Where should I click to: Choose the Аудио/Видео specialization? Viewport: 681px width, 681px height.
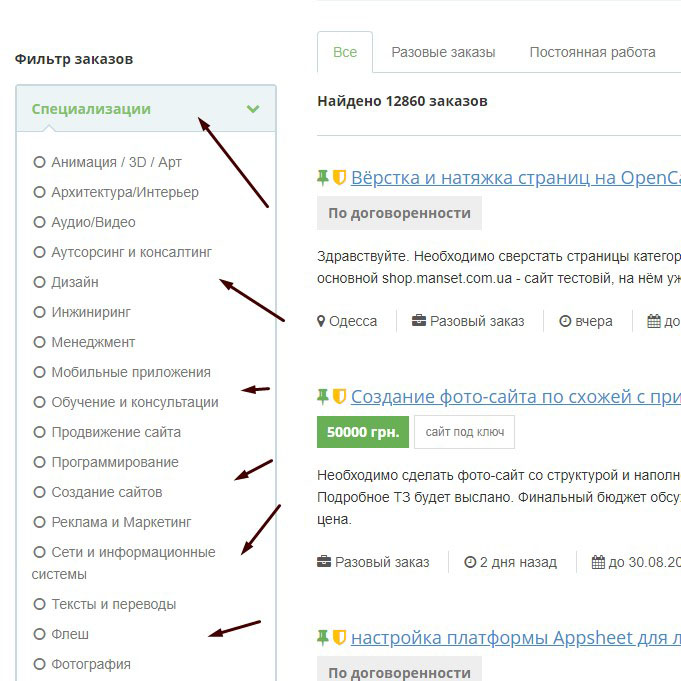pyautogui.click(x=40, y=222)
